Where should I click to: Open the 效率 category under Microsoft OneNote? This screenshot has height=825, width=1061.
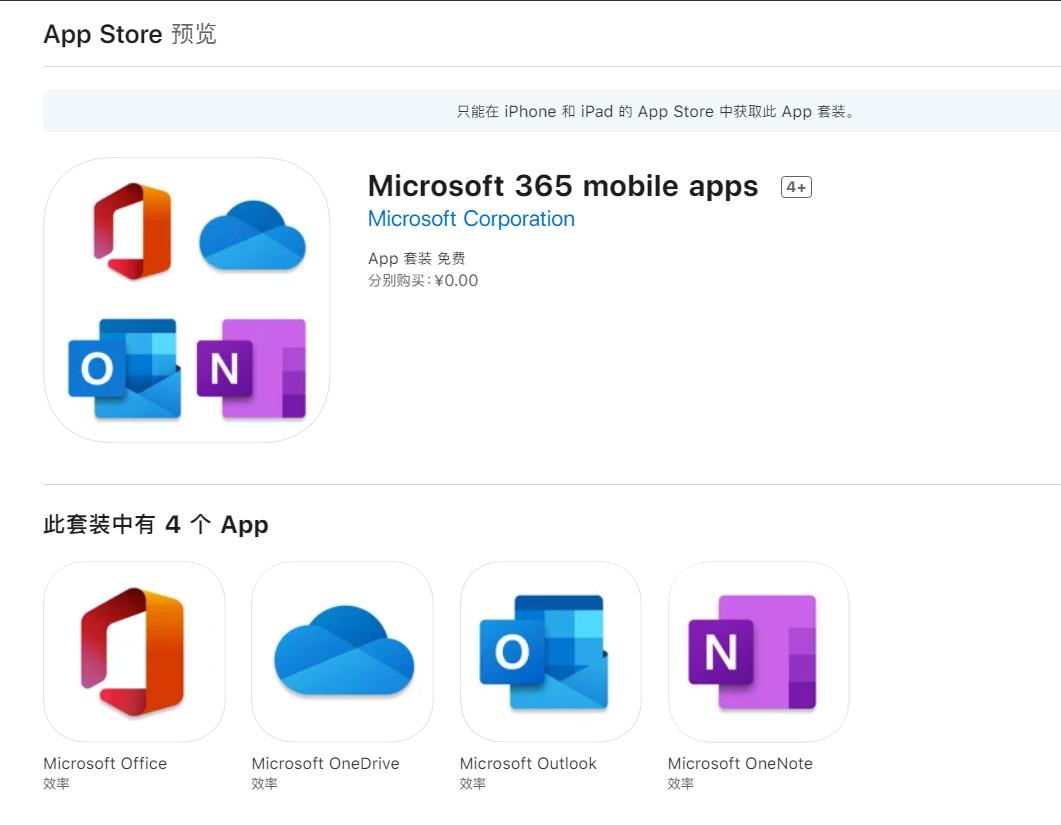click(x=680, y=783)
